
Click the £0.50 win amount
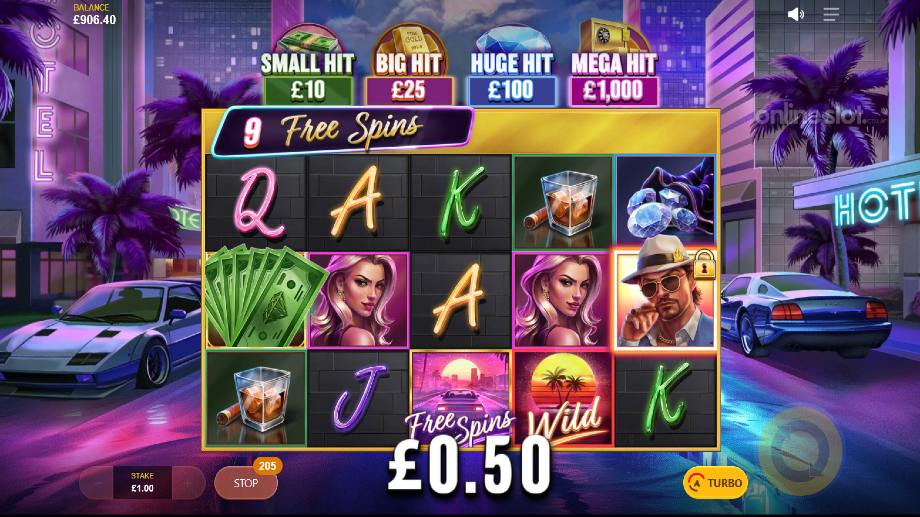tap(469, 465)
